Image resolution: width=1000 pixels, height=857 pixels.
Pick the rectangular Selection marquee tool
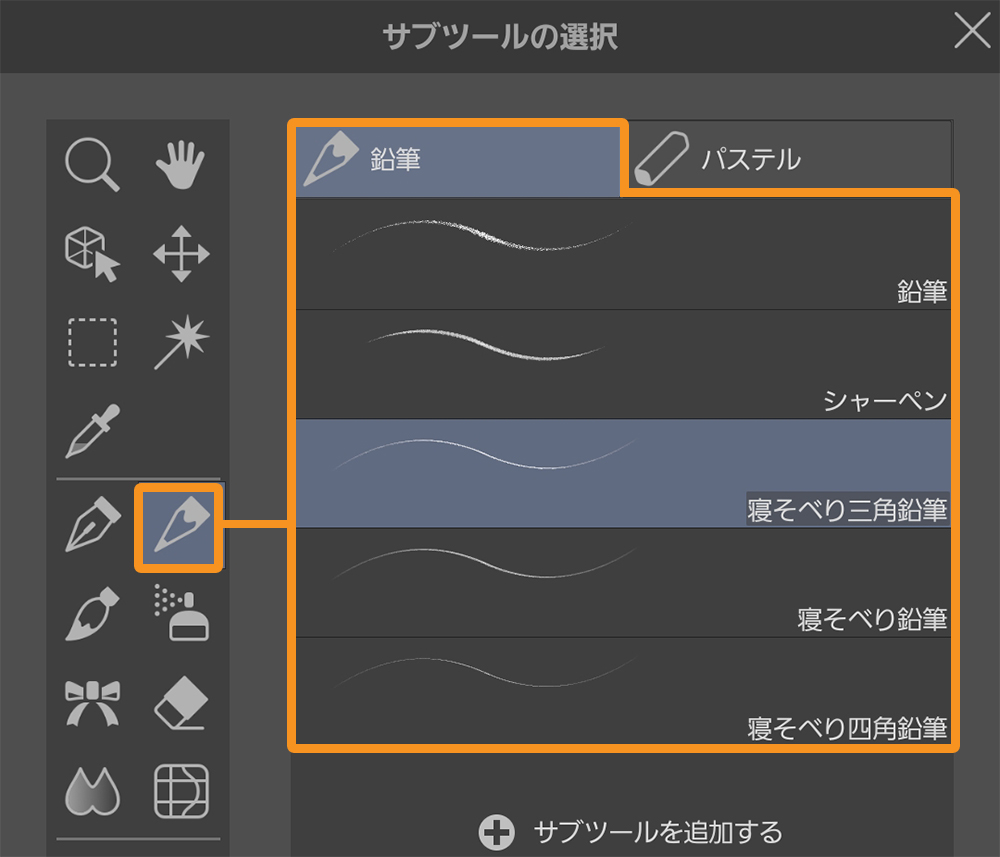pyautogui.click(x=93, y=343)
